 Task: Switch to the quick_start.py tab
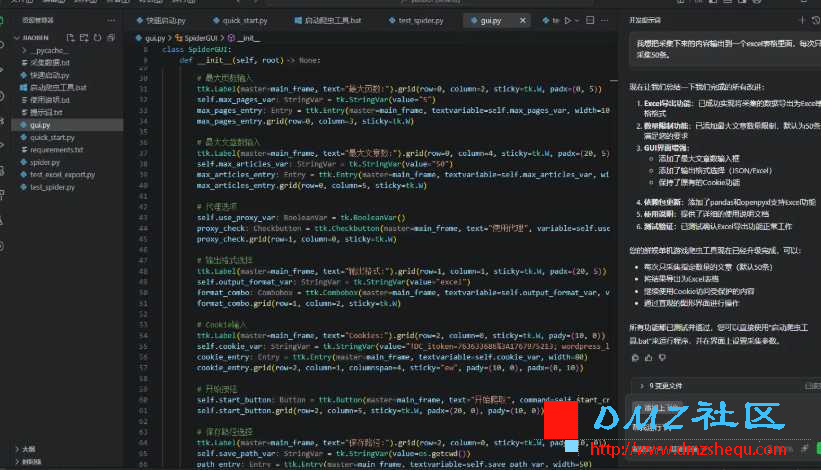[x=245, y=19]
